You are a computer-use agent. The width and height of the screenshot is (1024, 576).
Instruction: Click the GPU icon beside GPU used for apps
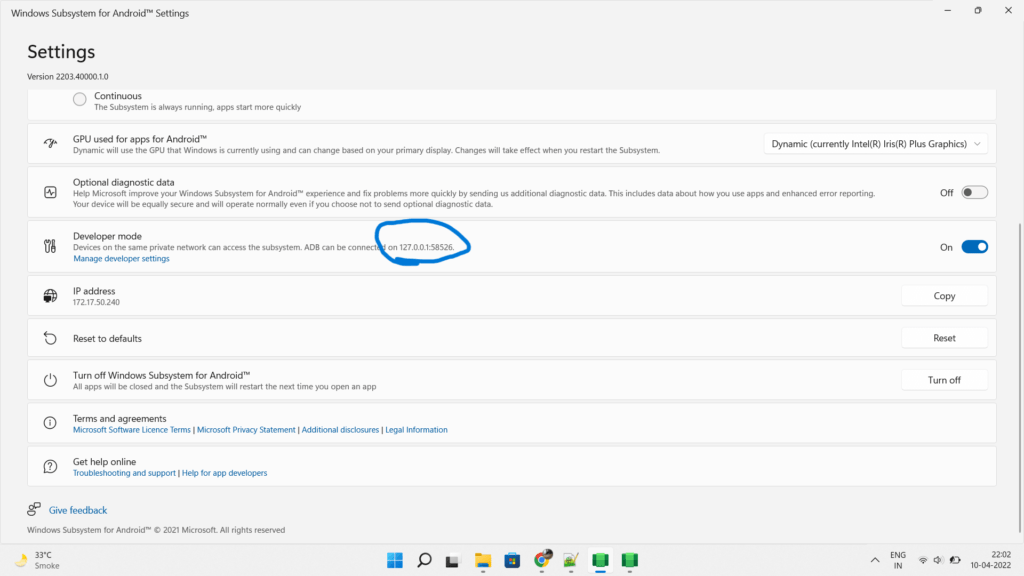pos(50,144)
